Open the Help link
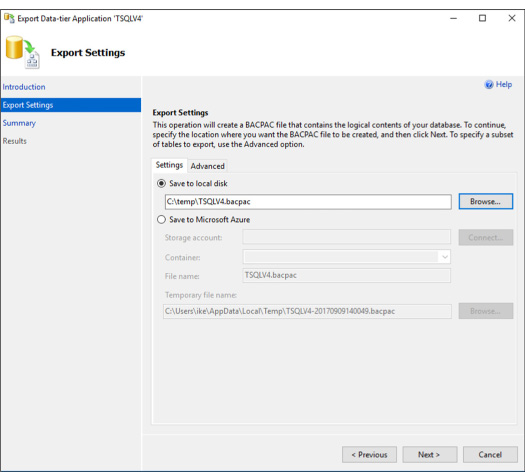 coord(504,85)
